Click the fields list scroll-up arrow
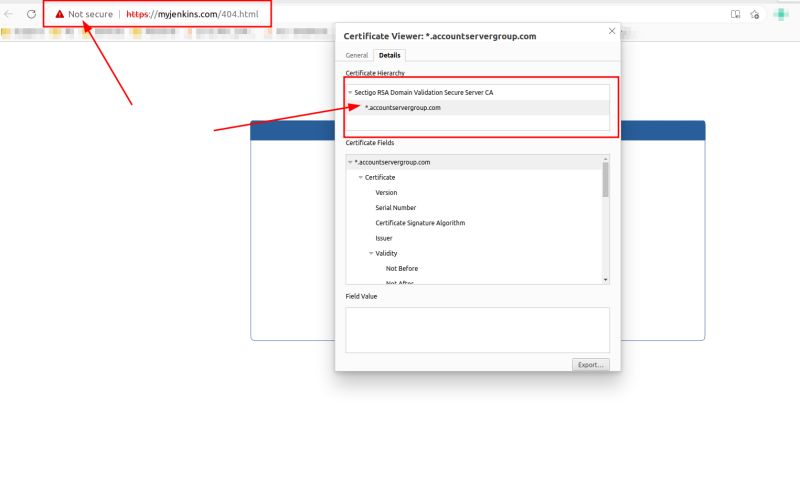Image resolution: width=800 pixels, height=504 pixels. [606, 159]
